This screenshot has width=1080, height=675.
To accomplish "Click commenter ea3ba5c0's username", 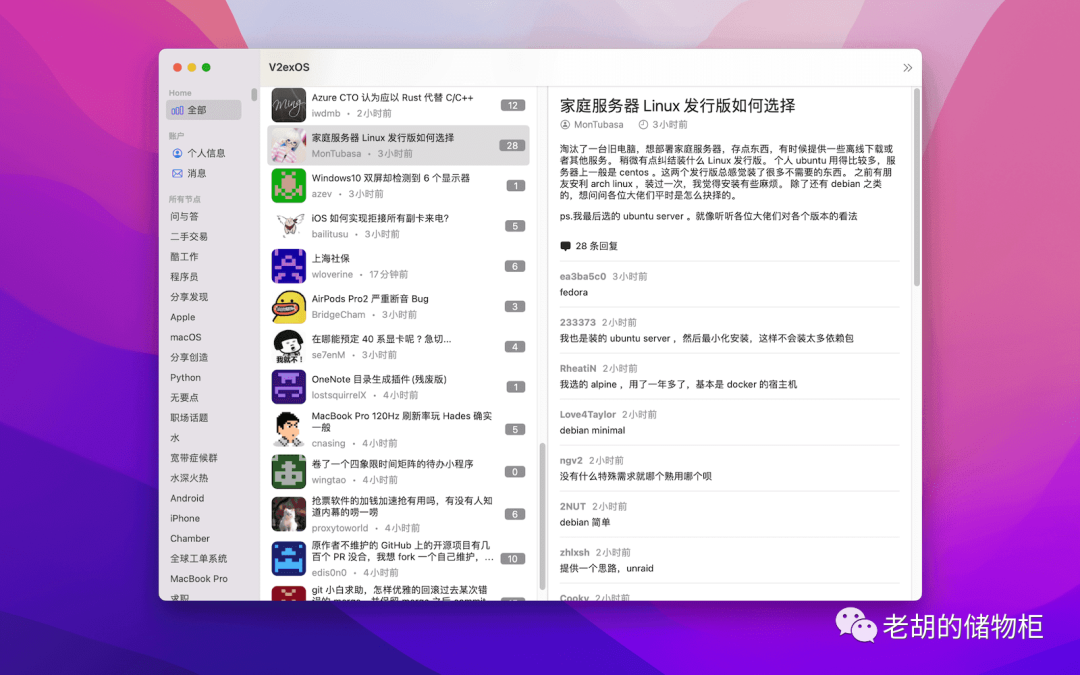I will [x=583, y=276].
